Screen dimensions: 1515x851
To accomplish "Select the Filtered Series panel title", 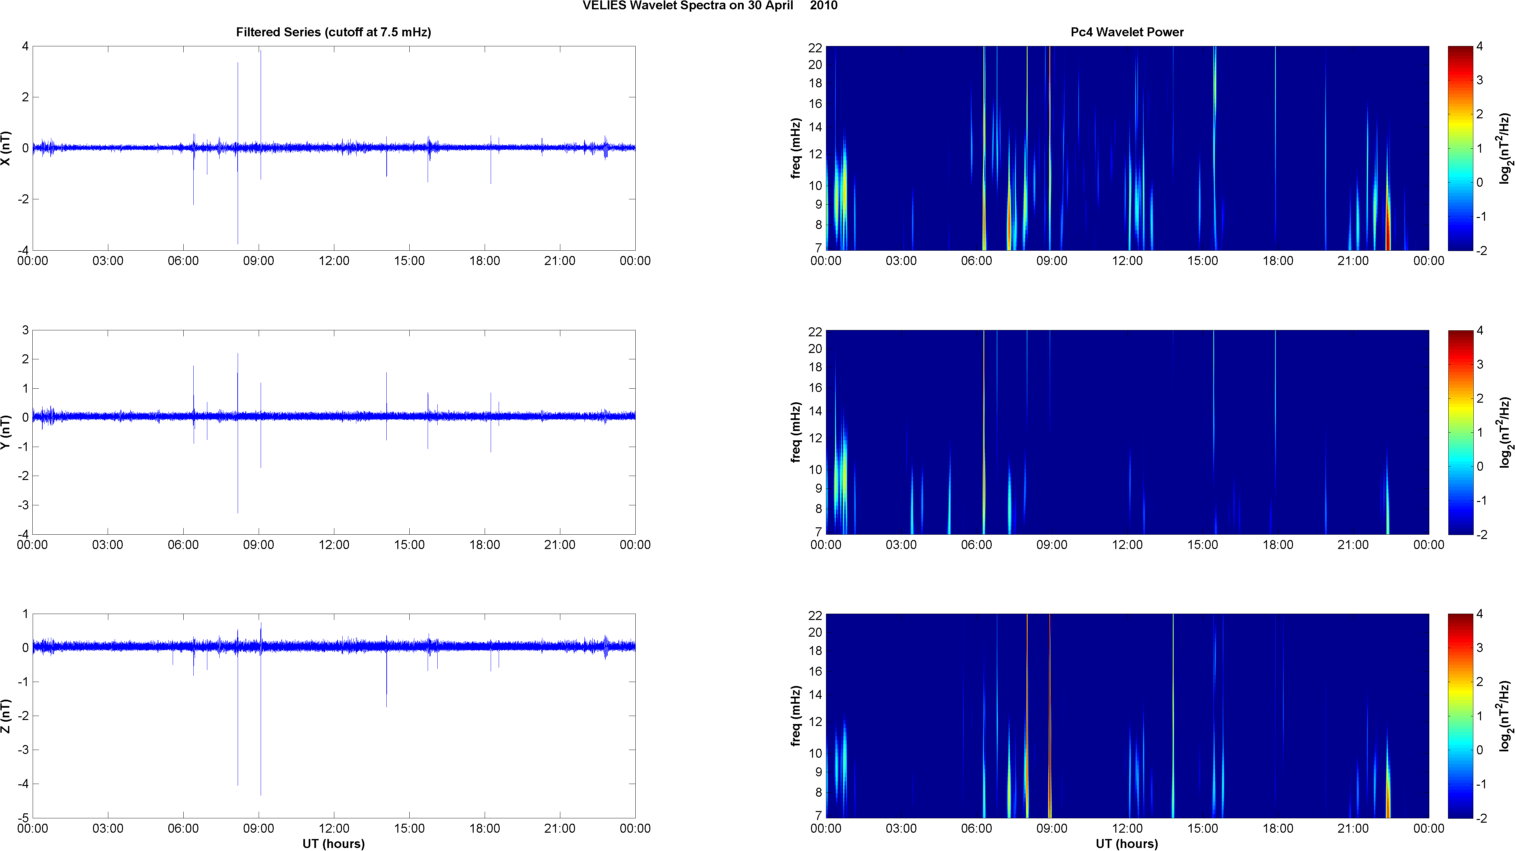I will (x=333, y=32).
